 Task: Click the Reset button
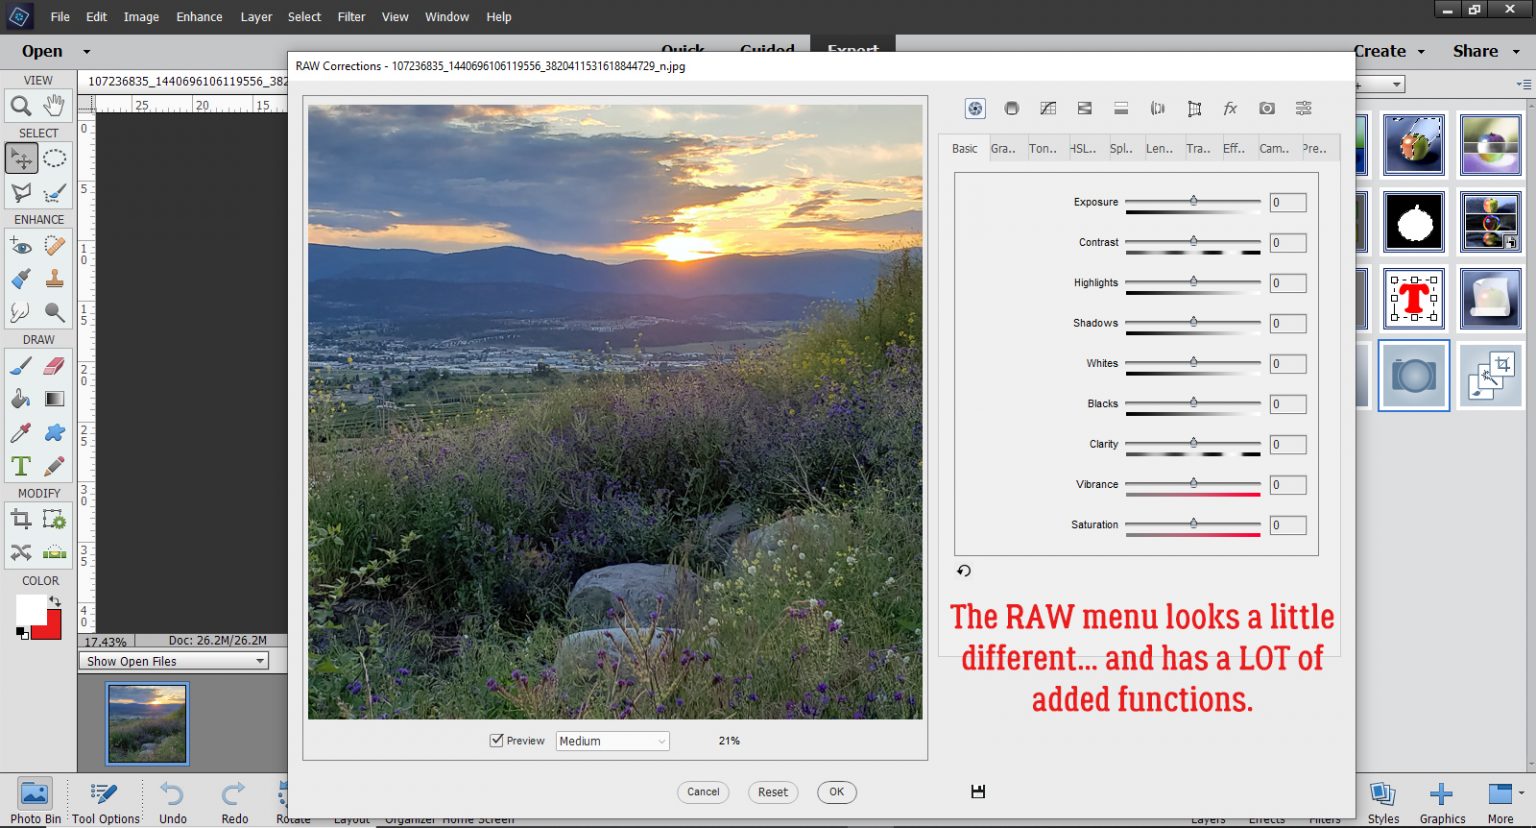(772, 791)
